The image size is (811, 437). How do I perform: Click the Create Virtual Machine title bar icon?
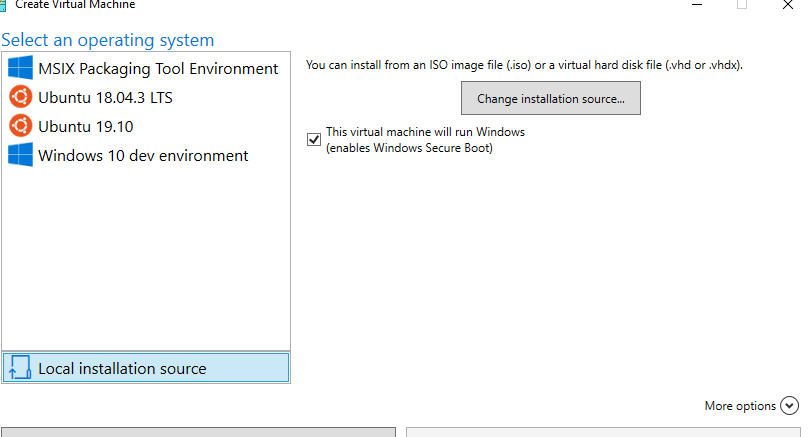point(3,4)
